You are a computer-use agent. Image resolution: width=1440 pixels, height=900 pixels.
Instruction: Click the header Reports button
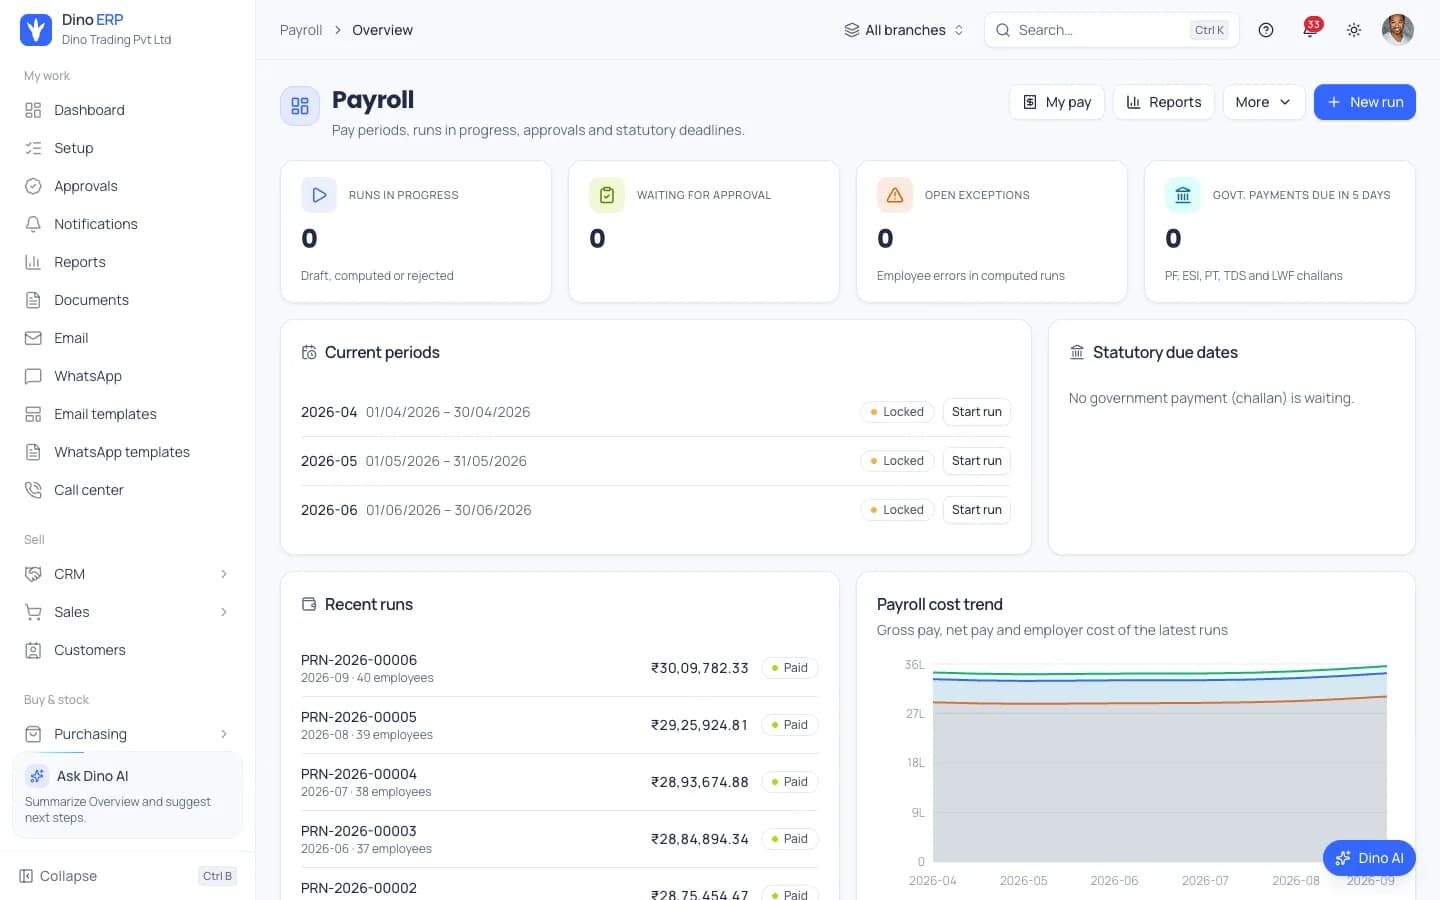[1164, 102]
